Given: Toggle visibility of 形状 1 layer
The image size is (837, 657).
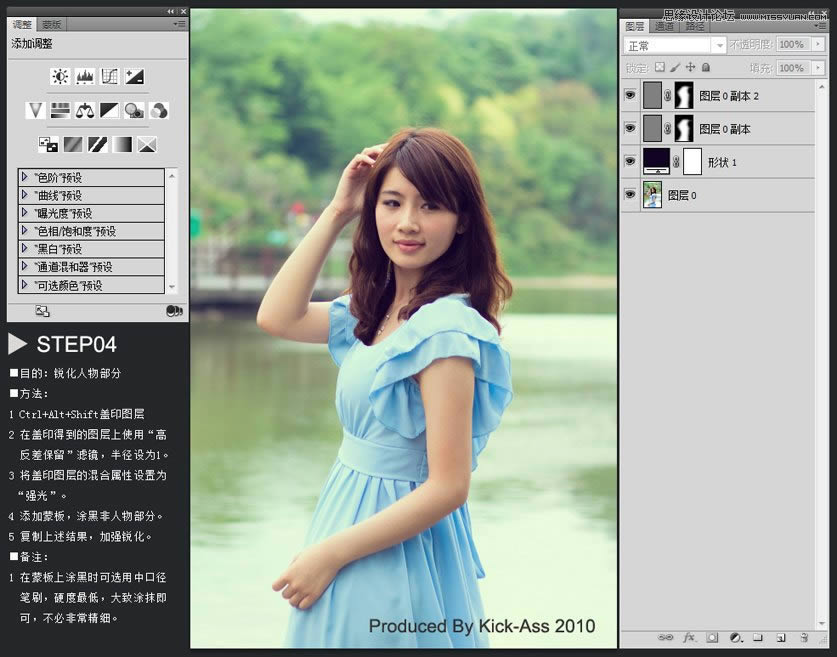Looking at the screenshot, I should click(630, 161).
